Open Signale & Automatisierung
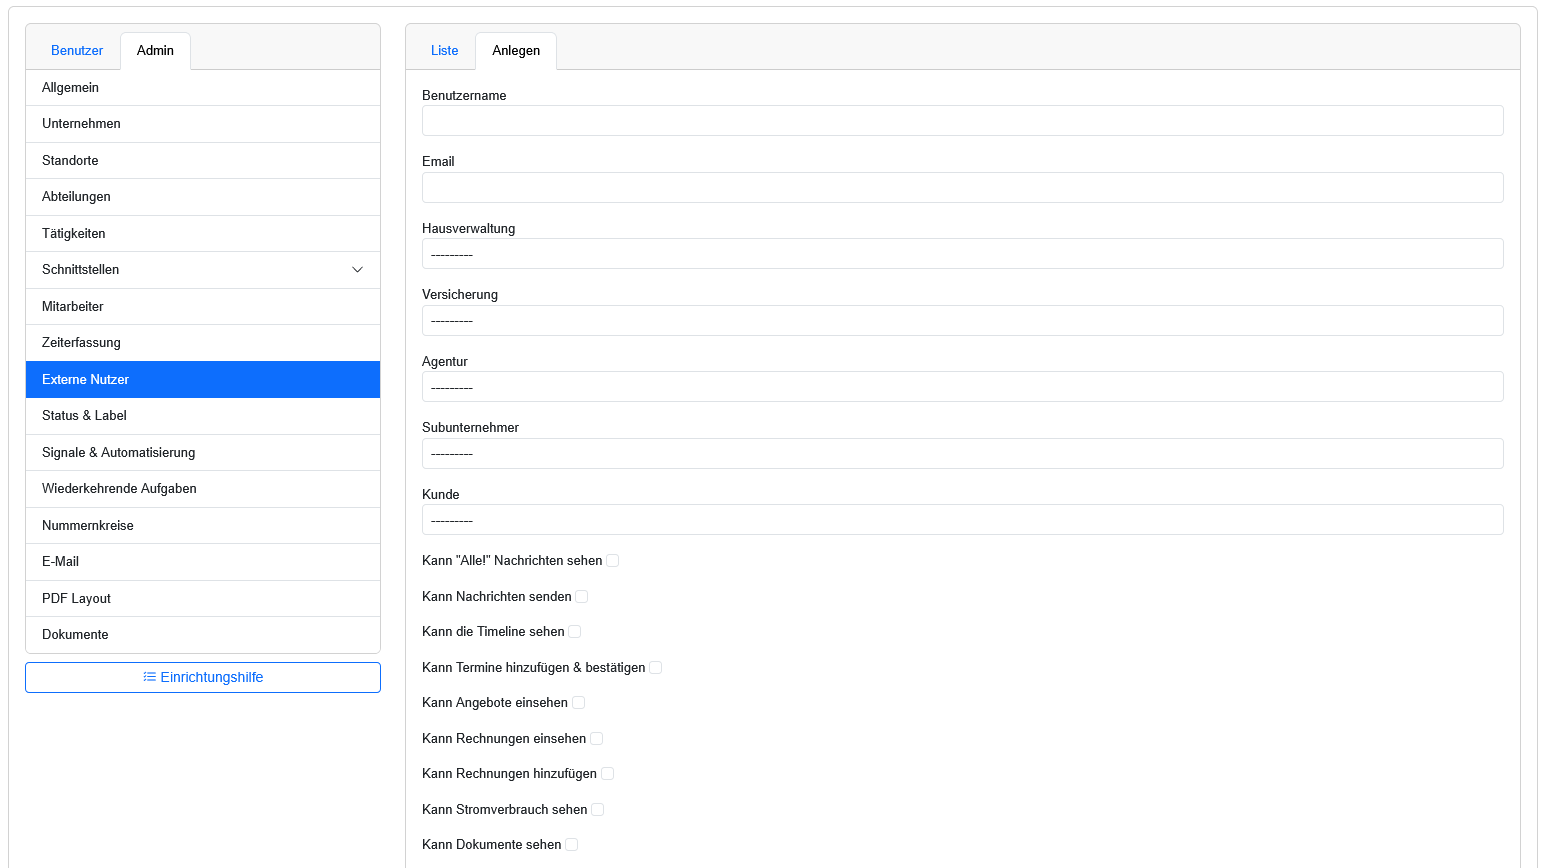Viewport: 1543px width, 868px height. [203, 453]
